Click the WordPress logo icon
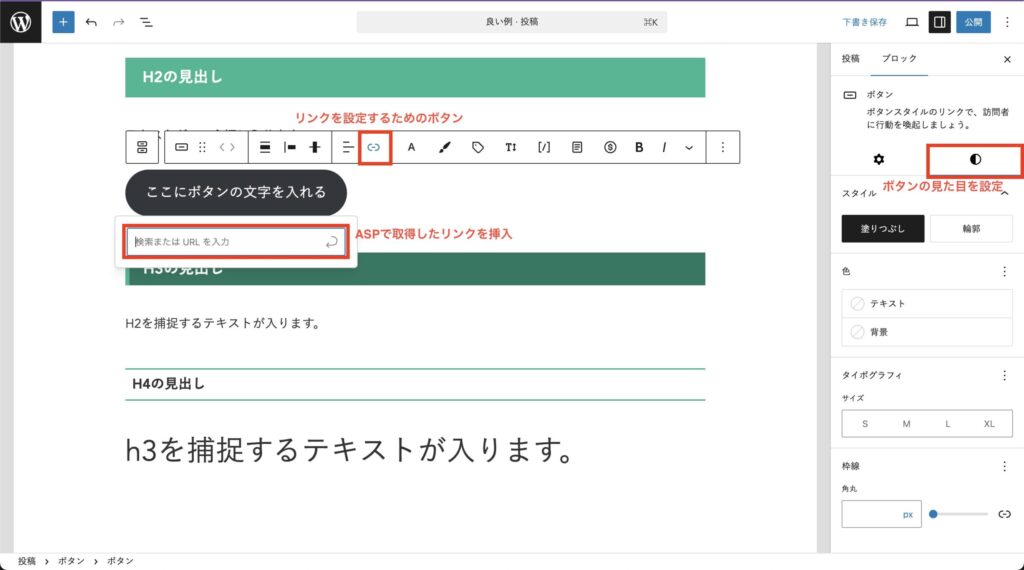Image resolution: width=1024 pixels, height=570 pixels. 20,22
